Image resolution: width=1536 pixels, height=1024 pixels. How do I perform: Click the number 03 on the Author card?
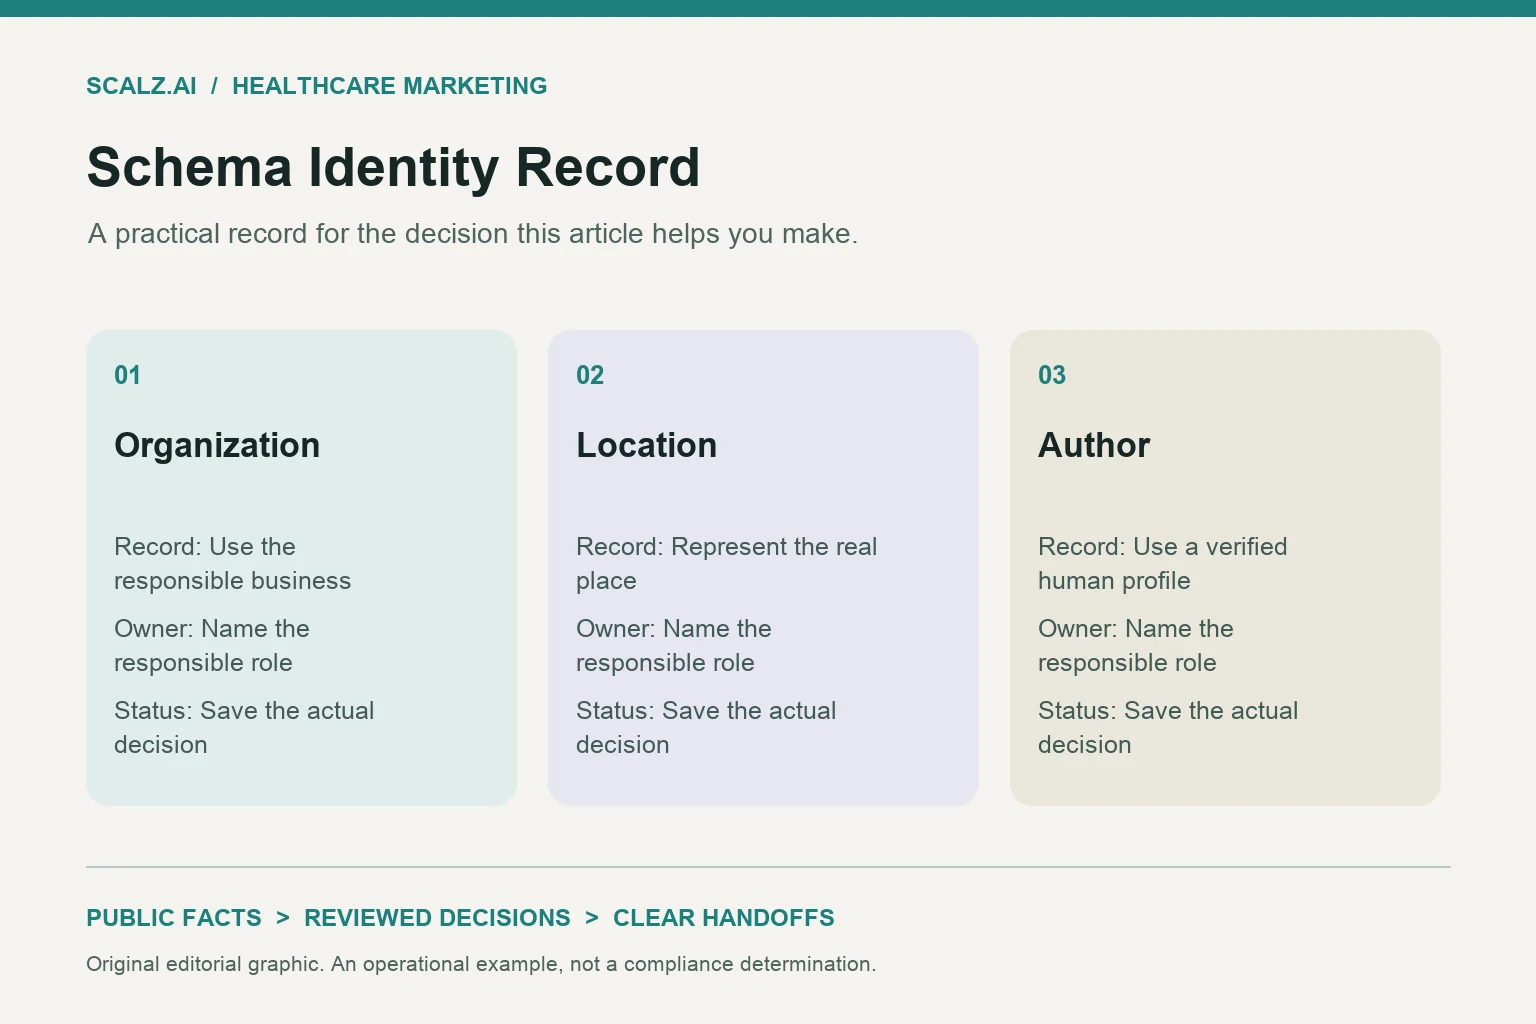(x=1052, y=375)
